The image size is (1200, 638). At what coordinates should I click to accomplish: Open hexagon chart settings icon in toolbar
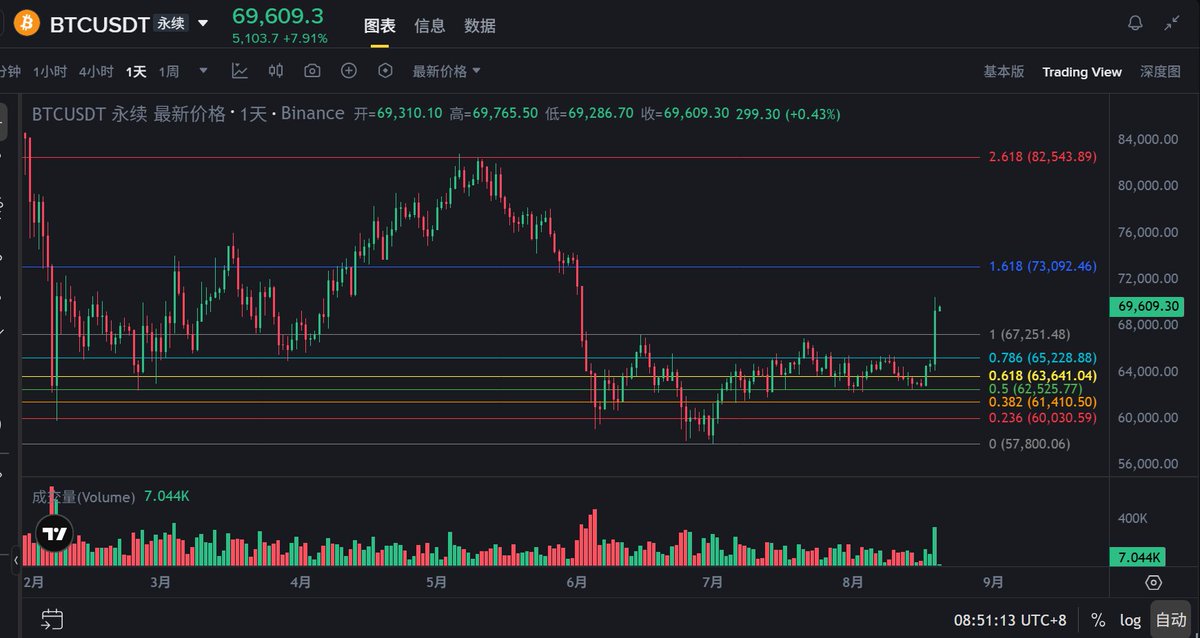[x=385, y=71]
